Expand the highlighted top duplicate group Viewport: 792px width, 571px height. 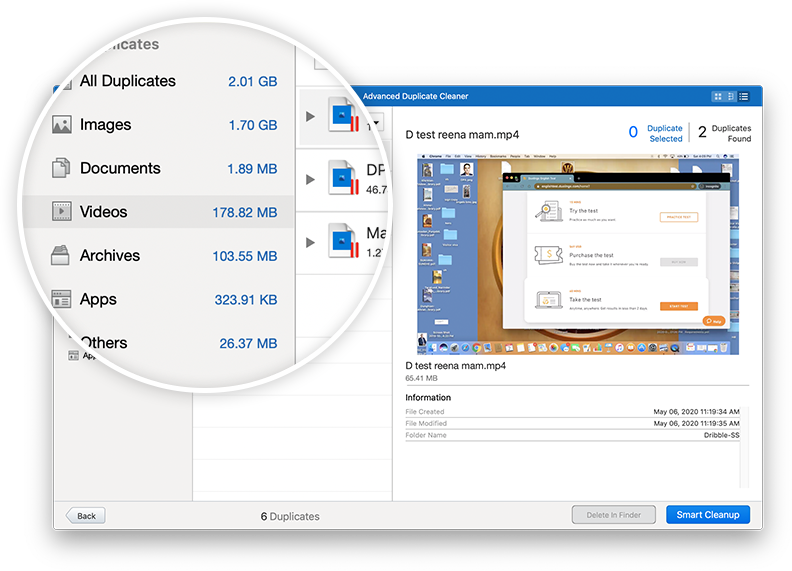[310, 116]
